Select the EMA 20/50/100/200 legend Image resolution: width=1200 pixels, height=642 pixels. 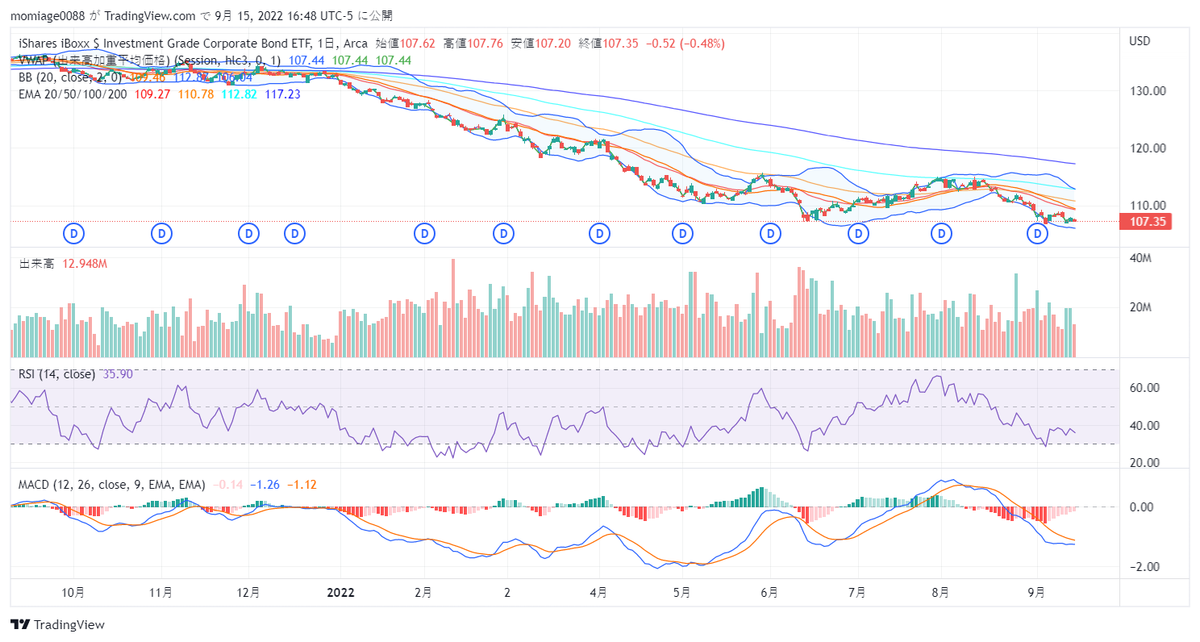[72, 94]
